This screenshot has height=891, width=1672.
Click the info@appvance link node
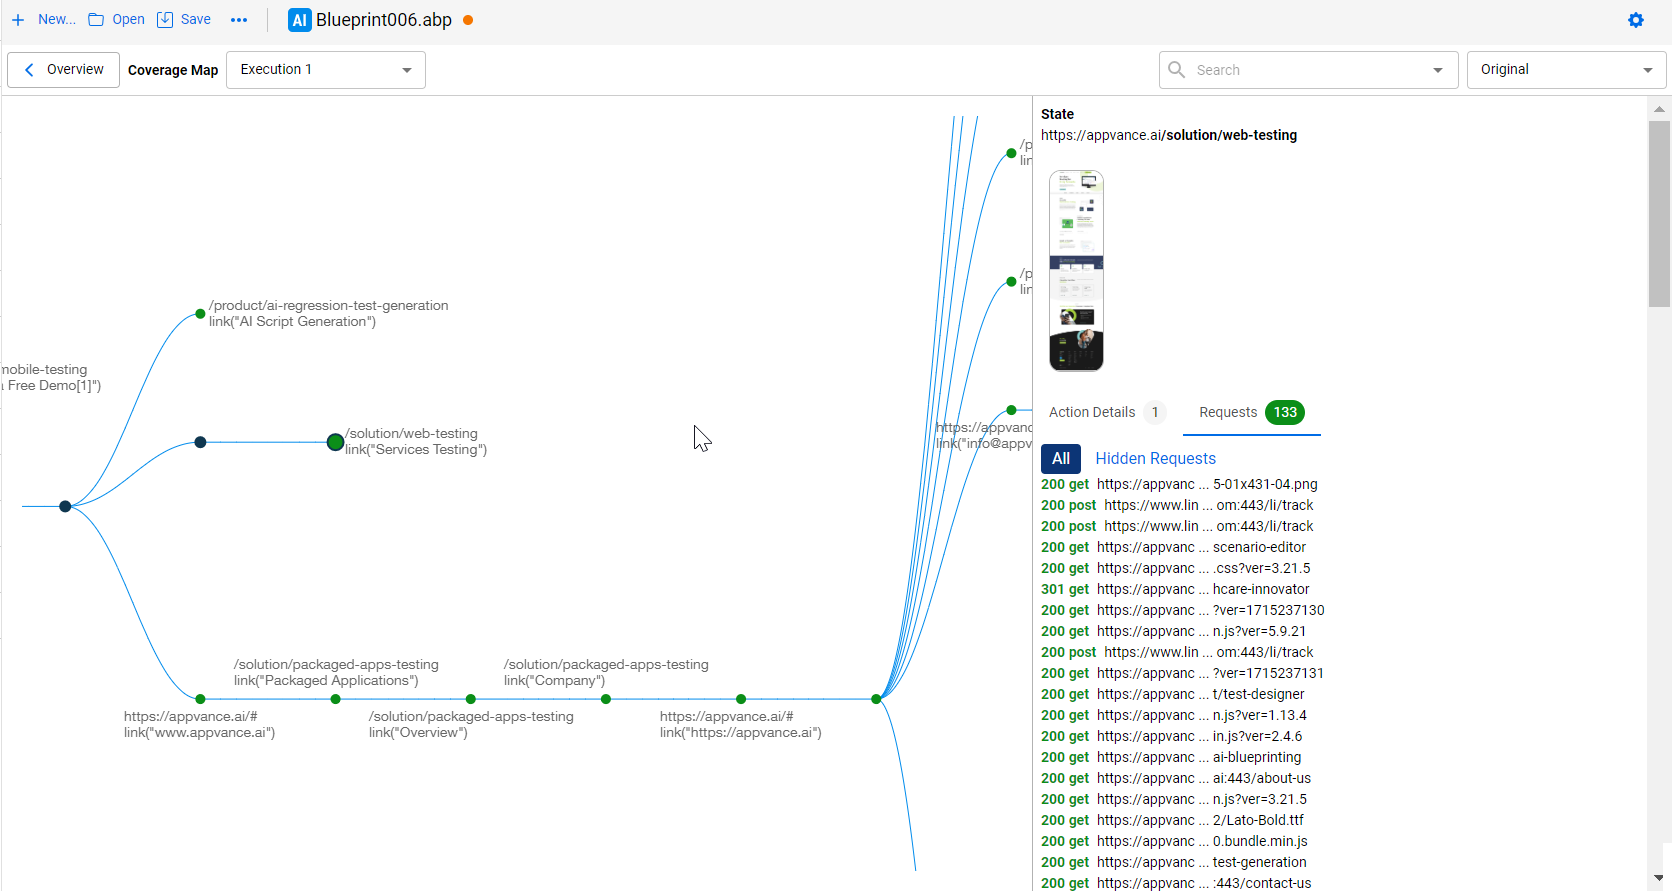[x=1011, y=410]
